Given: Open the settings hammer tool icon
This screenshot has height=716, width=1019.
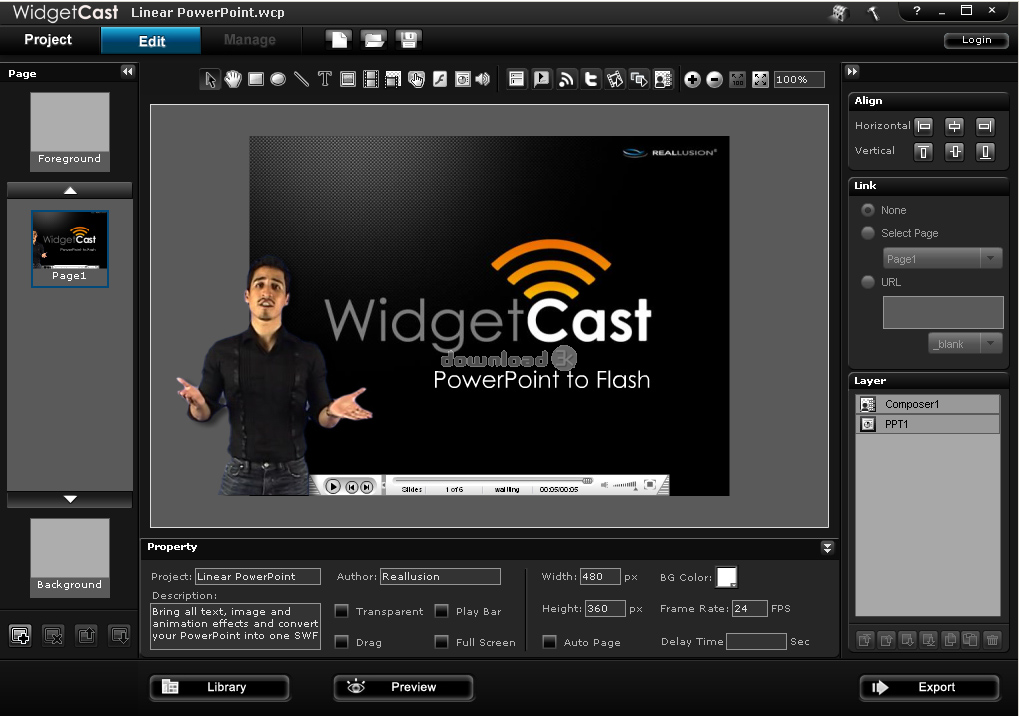Looking at the screenshot, I should 873,13.
